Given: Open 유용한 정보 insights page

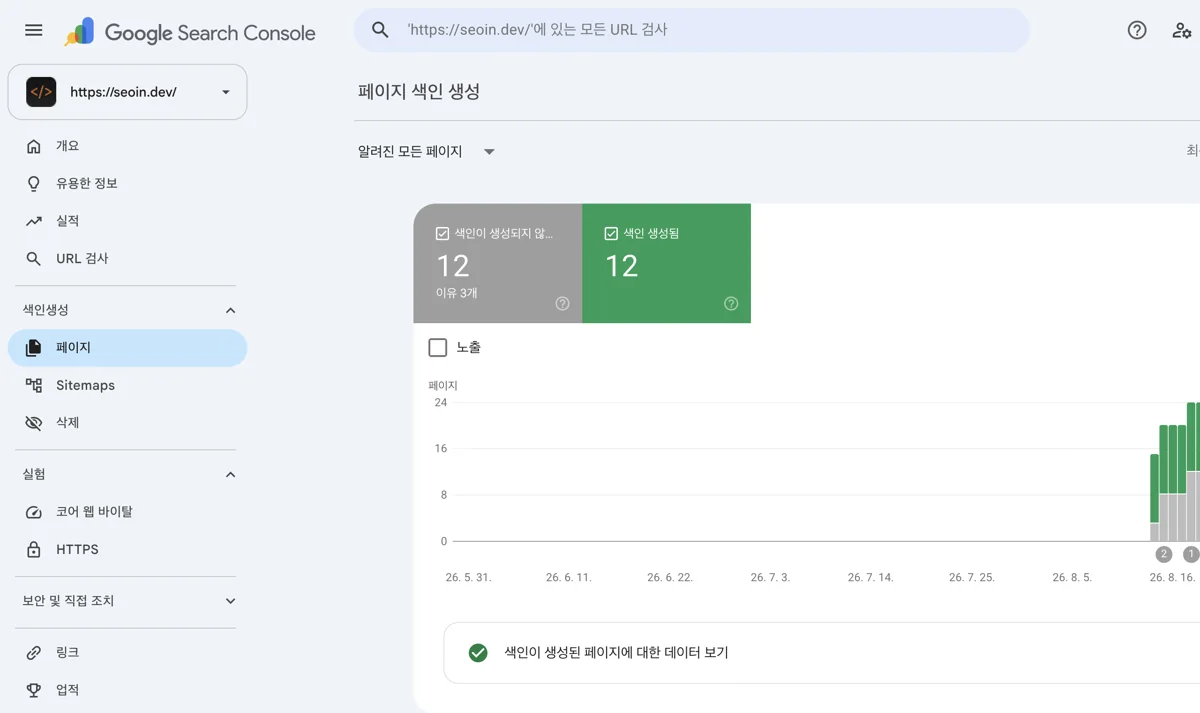Looking at the screenshot, I should [127, 184].
